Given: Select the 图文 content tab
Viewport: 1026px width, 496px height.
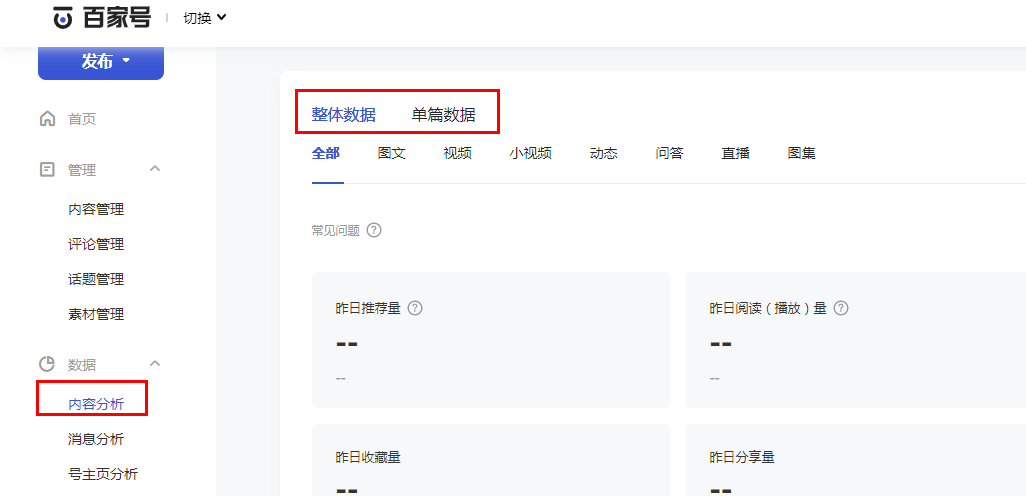Looking at the screenshot, I should point(392,154).
